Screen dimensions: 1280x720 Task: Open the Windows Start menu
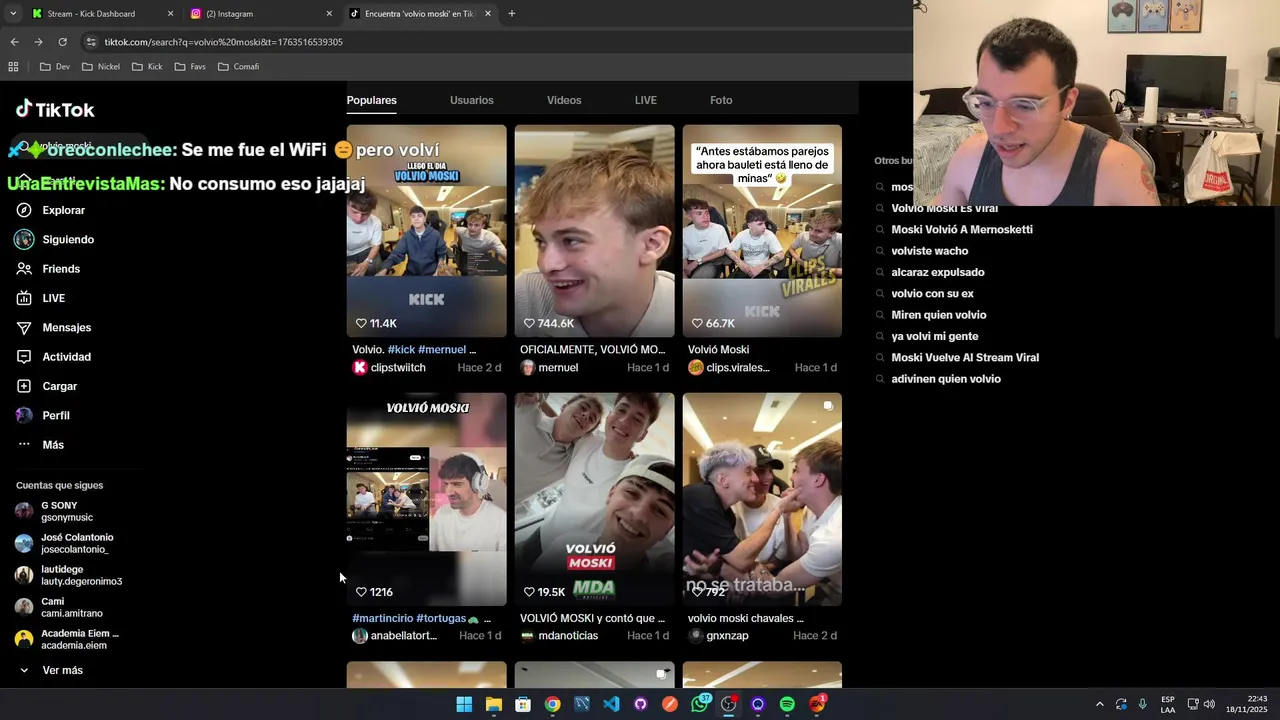(464, 704)
